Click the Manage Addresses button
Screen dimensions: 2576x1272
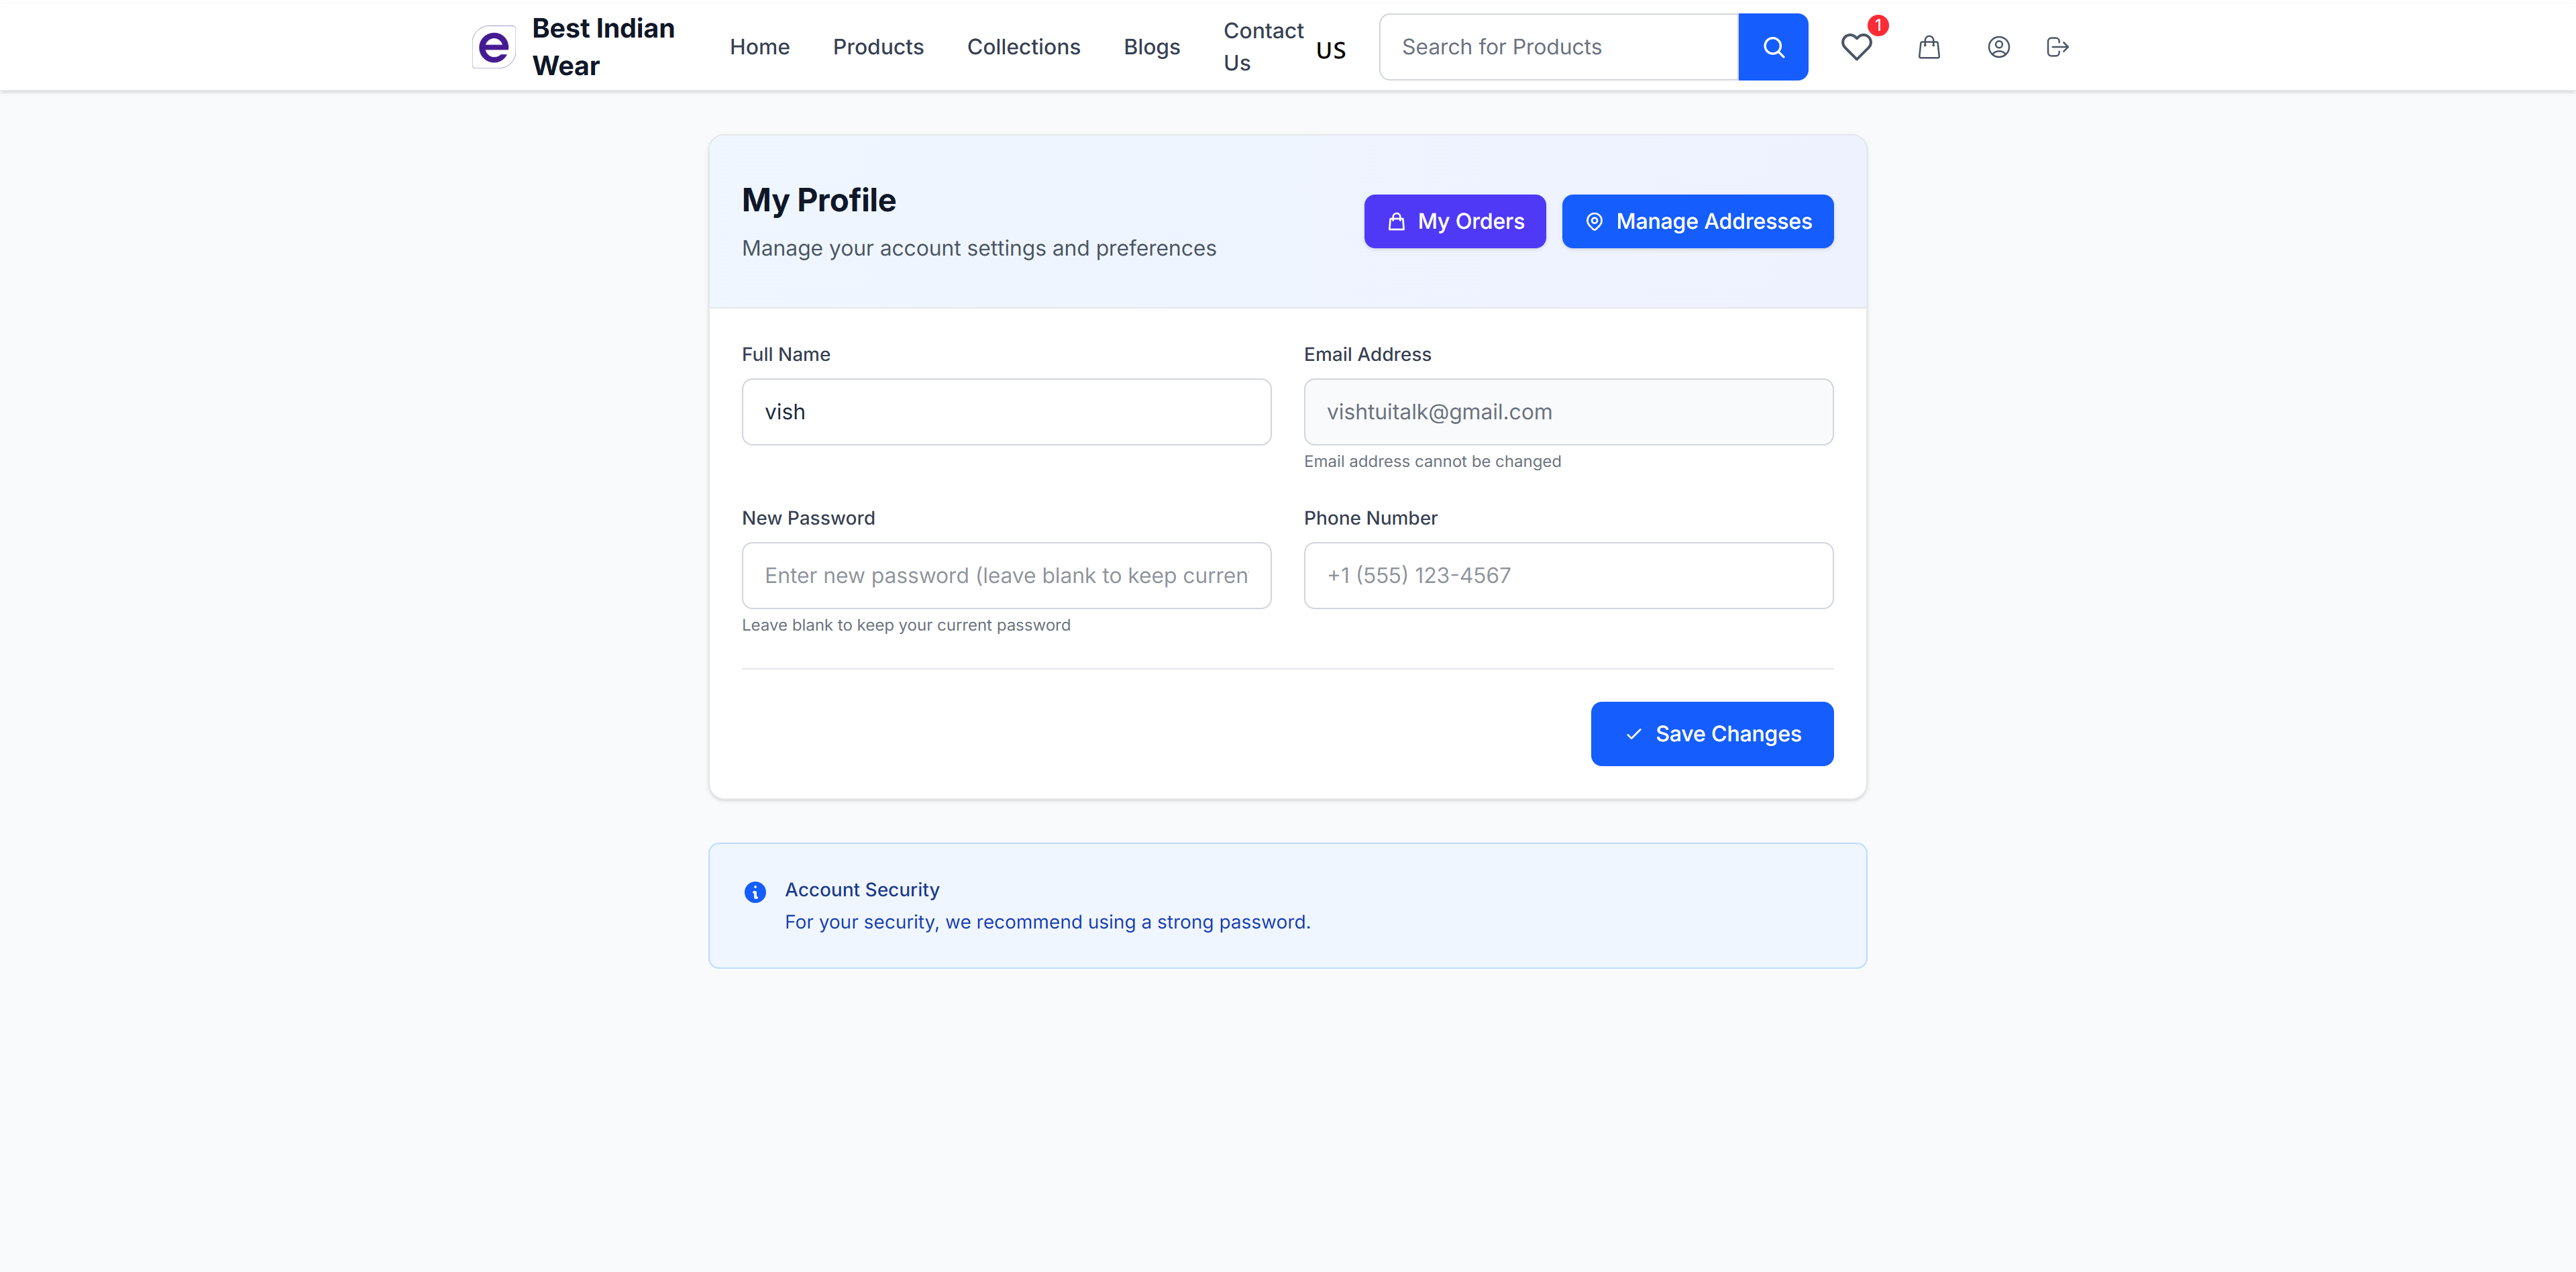[x=1697, y=221]
